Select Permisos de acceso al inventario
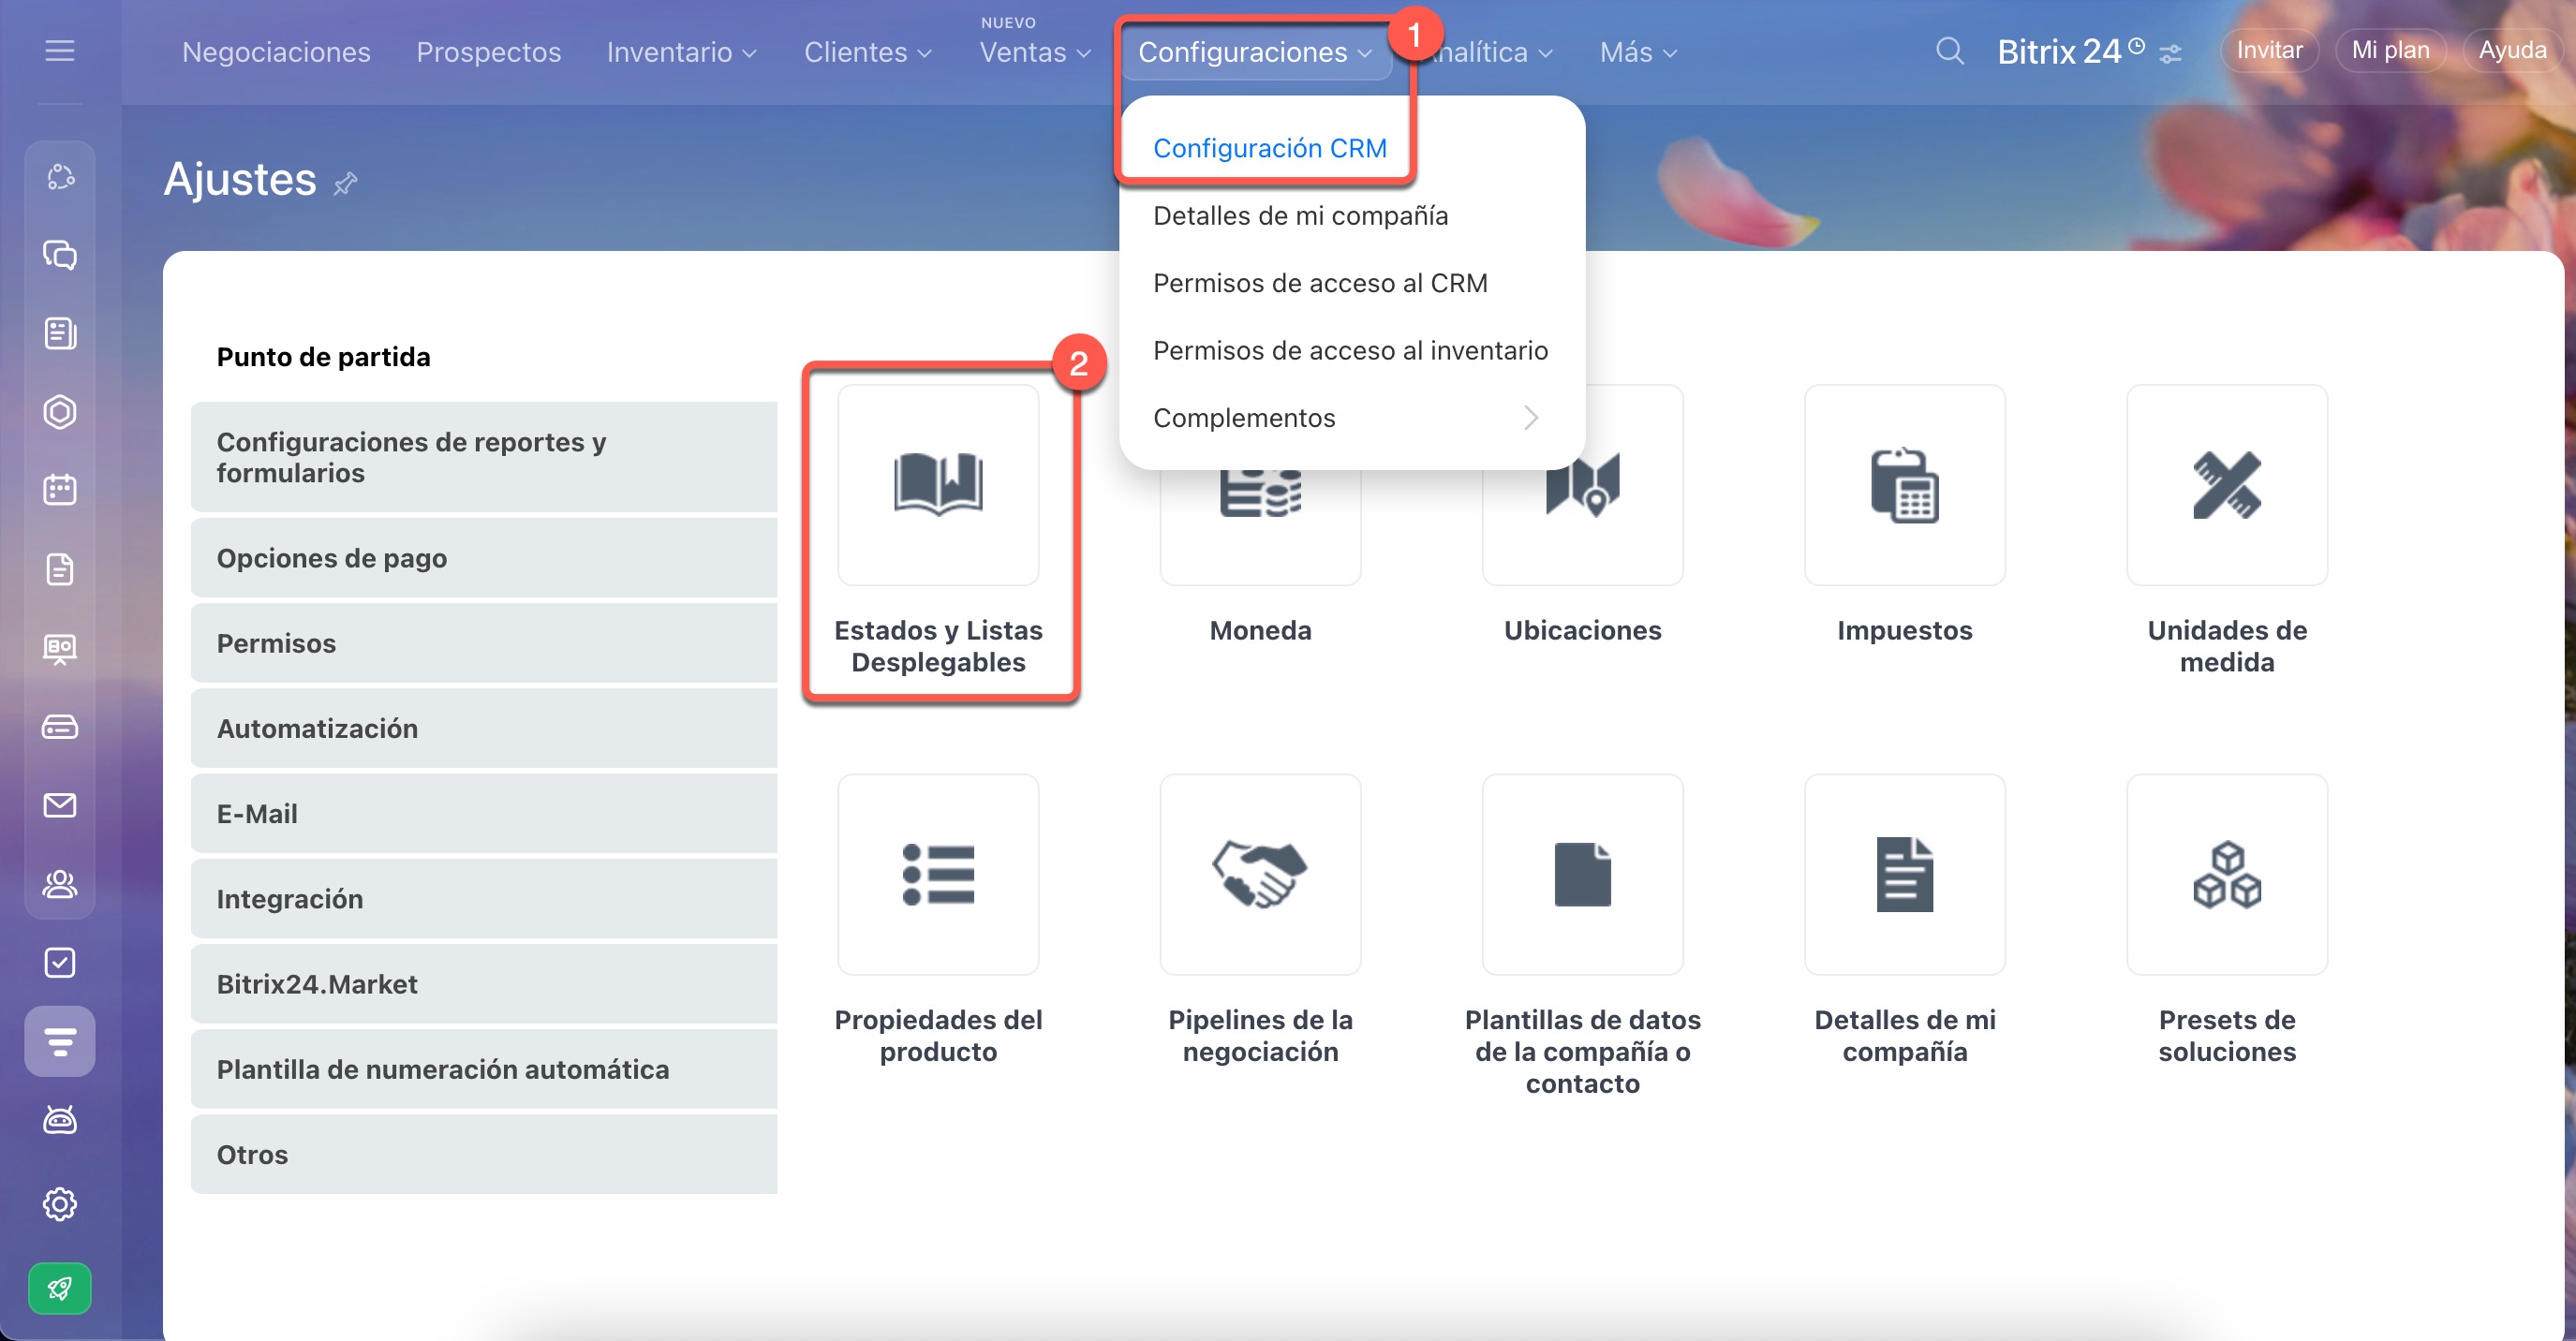 click(x=1350, y=350)
